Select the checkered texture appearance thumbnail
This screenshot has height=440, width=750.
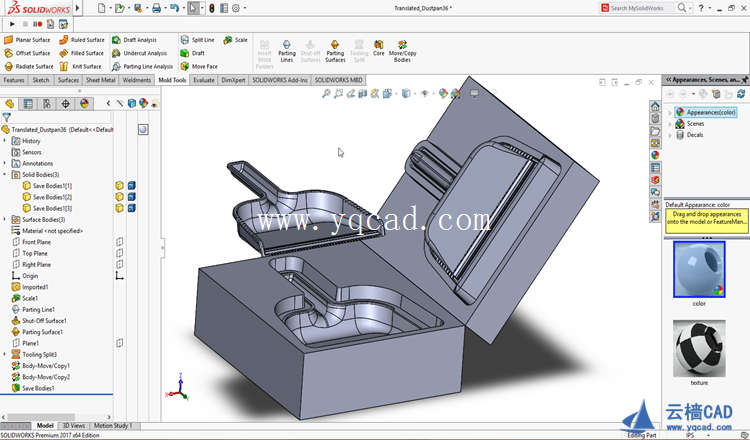pyautogui.click(x=699, y=349)
